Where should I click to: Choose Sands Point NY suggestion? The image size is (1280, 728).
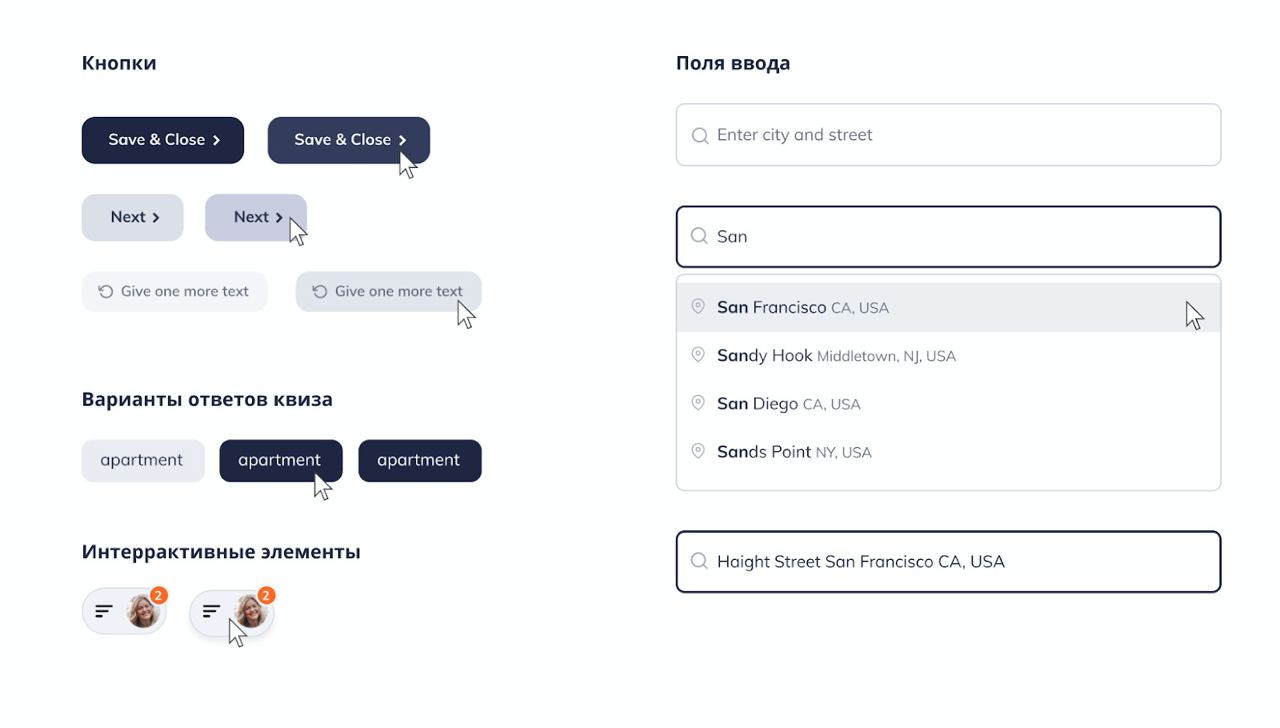[x=794, y=451]
